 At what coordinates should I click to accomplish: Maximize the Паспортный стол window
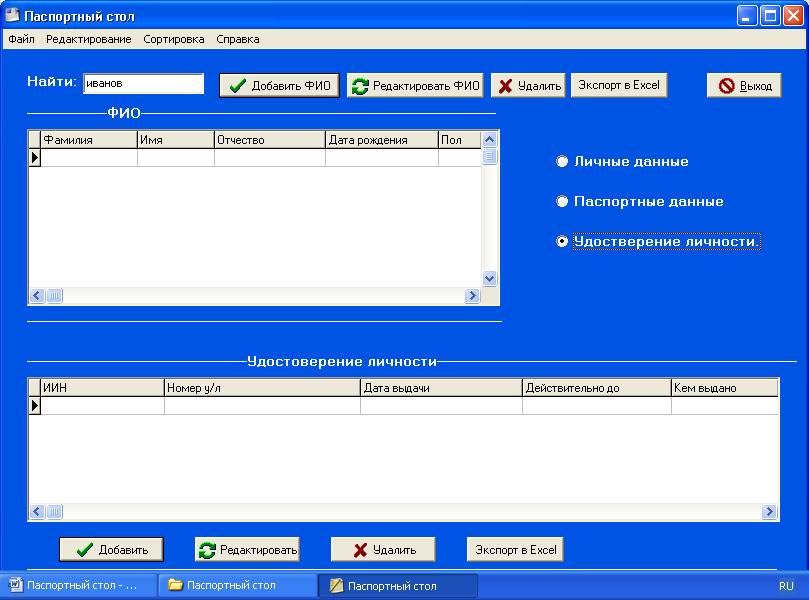click(x=770, y=16)
